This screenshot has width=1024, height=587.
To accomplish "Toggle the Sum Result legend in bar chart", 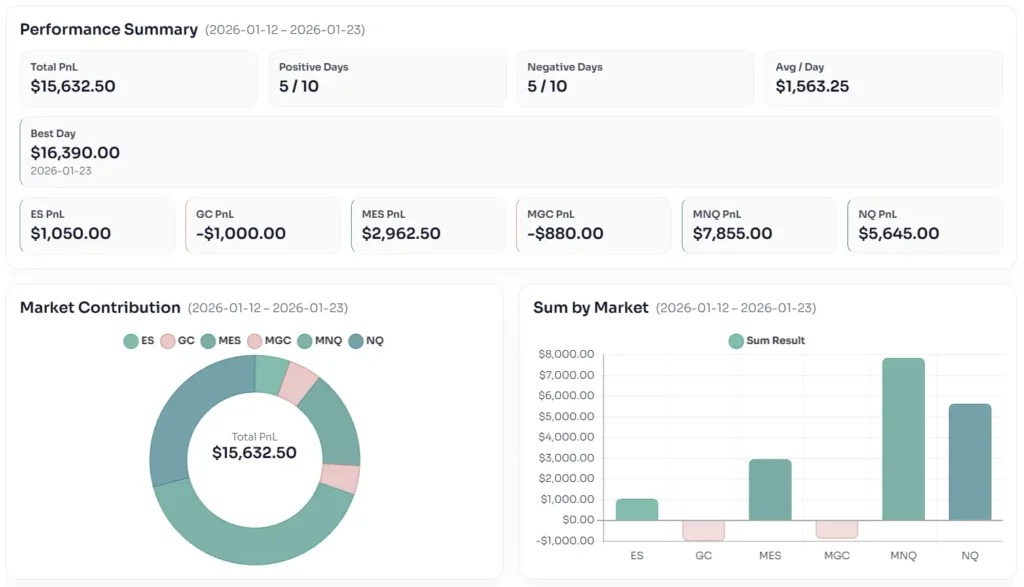I will click(766, 341).
